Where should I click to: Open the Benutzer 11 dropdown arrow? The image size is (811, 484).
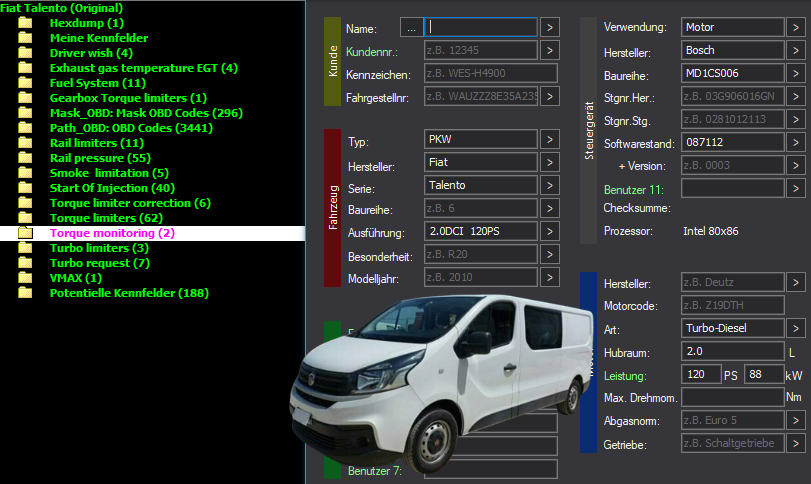pos(796,188)
